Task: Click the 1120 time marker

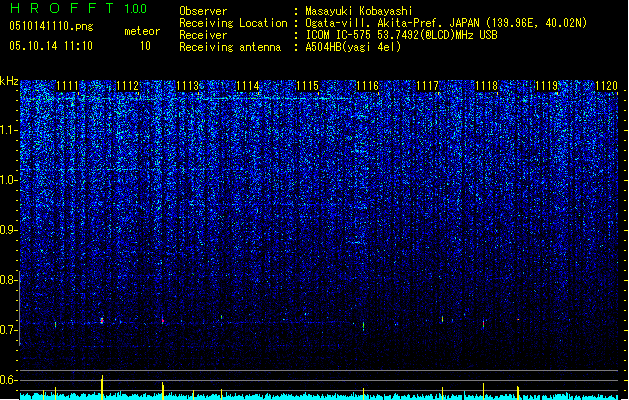Action: pos(607,86)
